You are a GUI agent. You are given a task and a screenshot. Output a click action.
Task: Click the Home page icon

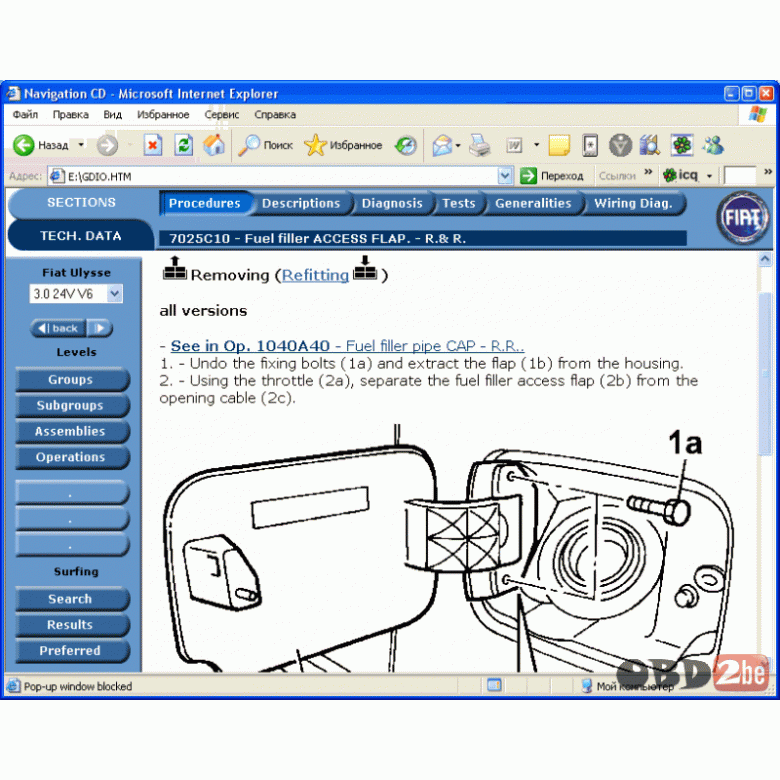214,145
